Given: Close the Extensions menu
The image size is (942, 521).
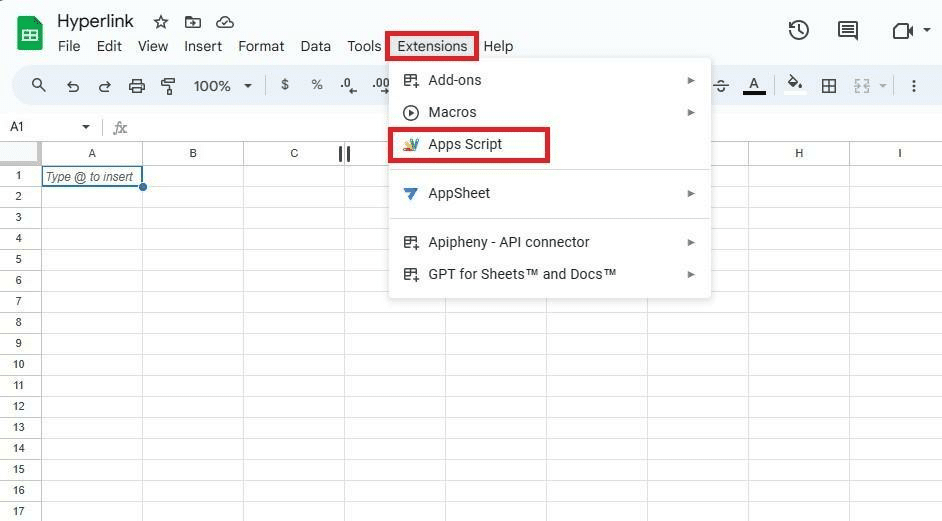Looking at the screenshot, I should point(432,46).
